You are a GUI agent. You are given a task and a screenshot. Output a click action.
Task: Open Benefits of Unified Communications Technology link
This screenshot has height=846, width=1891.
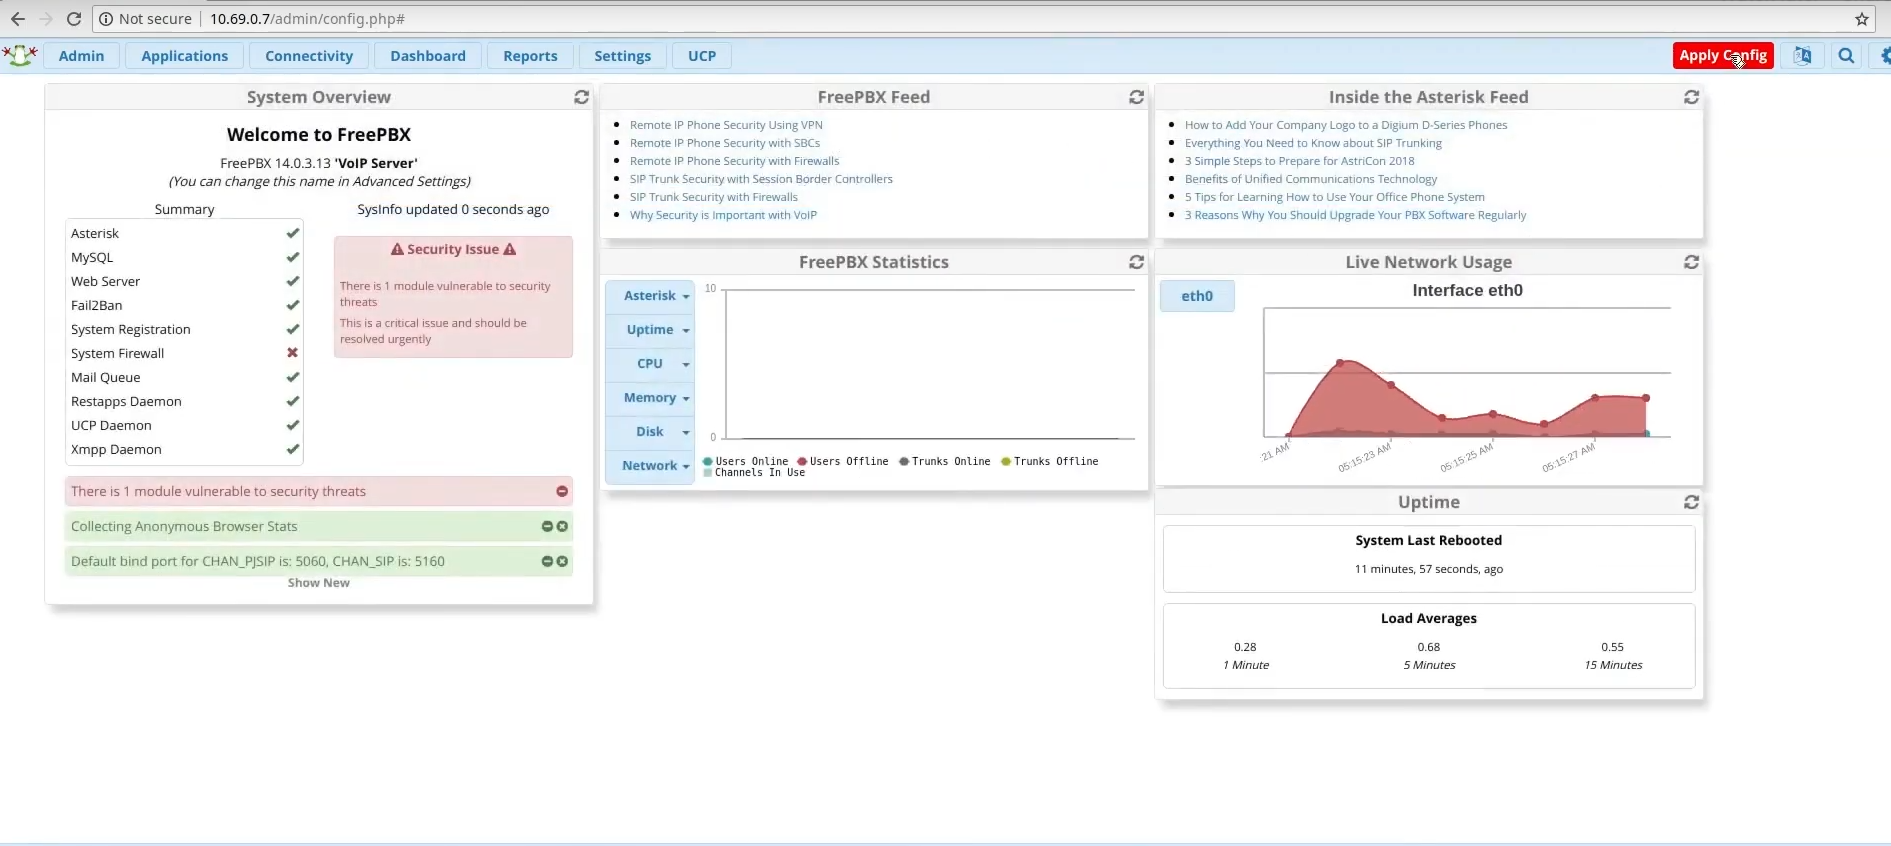[x=1311, y=179]
